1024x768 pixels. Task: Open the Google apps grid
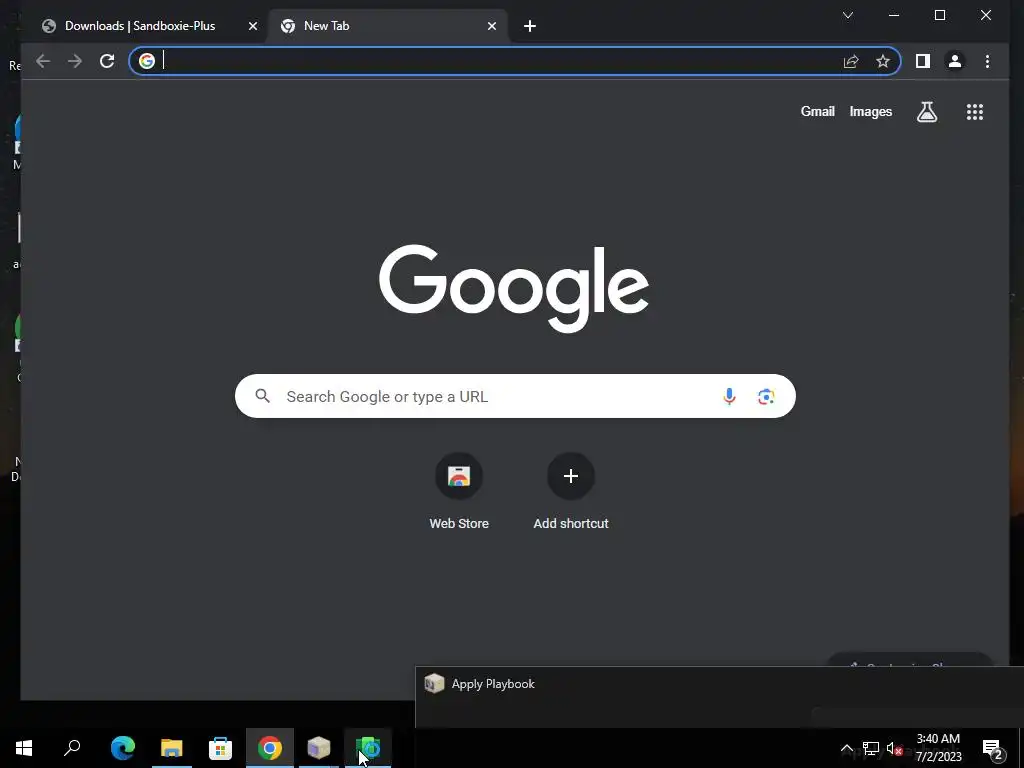(974, 112)
